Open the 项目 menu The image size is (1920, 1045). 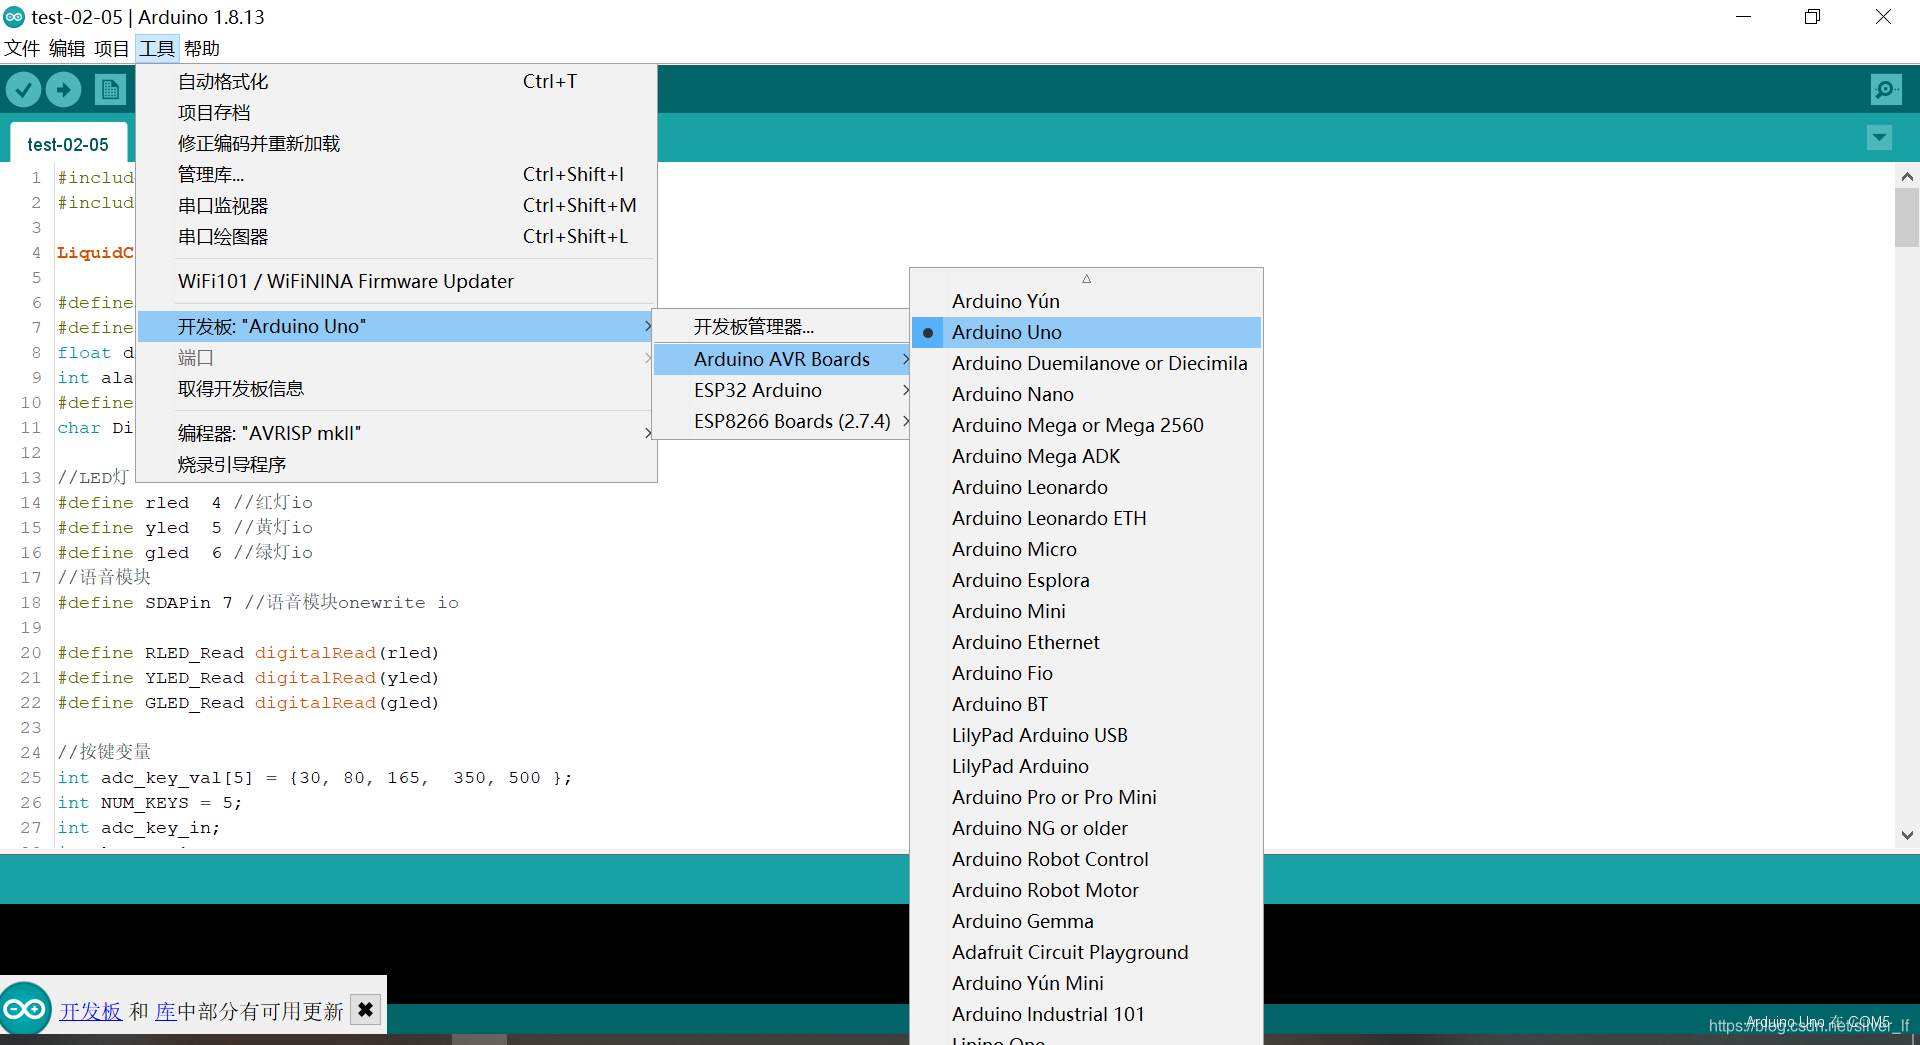pyautogui.click(x=112, y=48)
